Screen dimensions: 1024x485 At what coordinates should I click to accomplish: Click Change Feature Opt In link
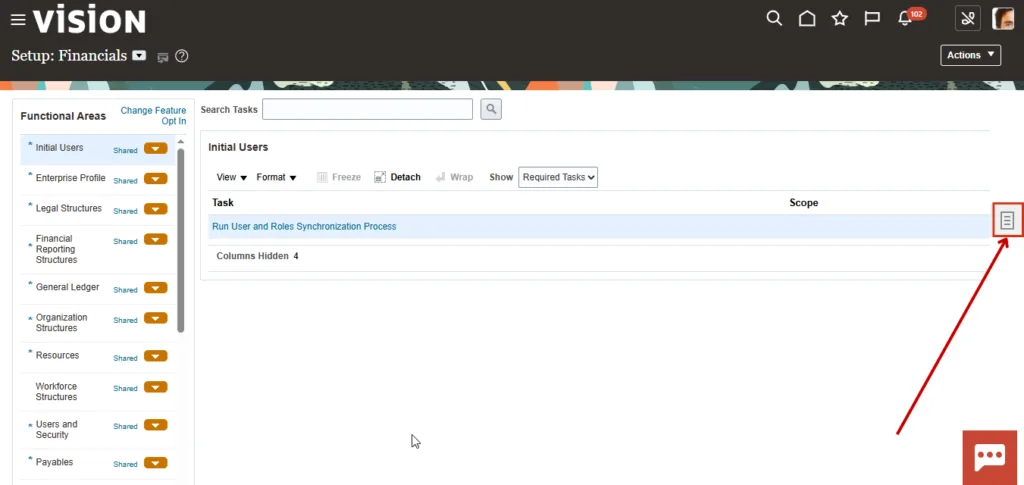click(153, 116)
